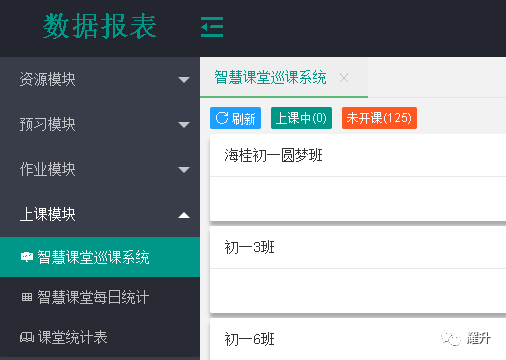
Task: Open 课堂统计表 in the sidebar
Action: pyautogui.click(x=100, y=337)
